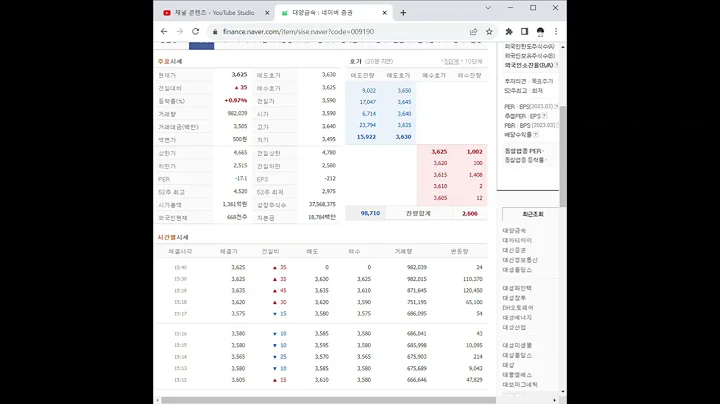Open 대보마그네틱 from the recent list
The width and height of the screenshot is (720, 404).
pos(520,384)
